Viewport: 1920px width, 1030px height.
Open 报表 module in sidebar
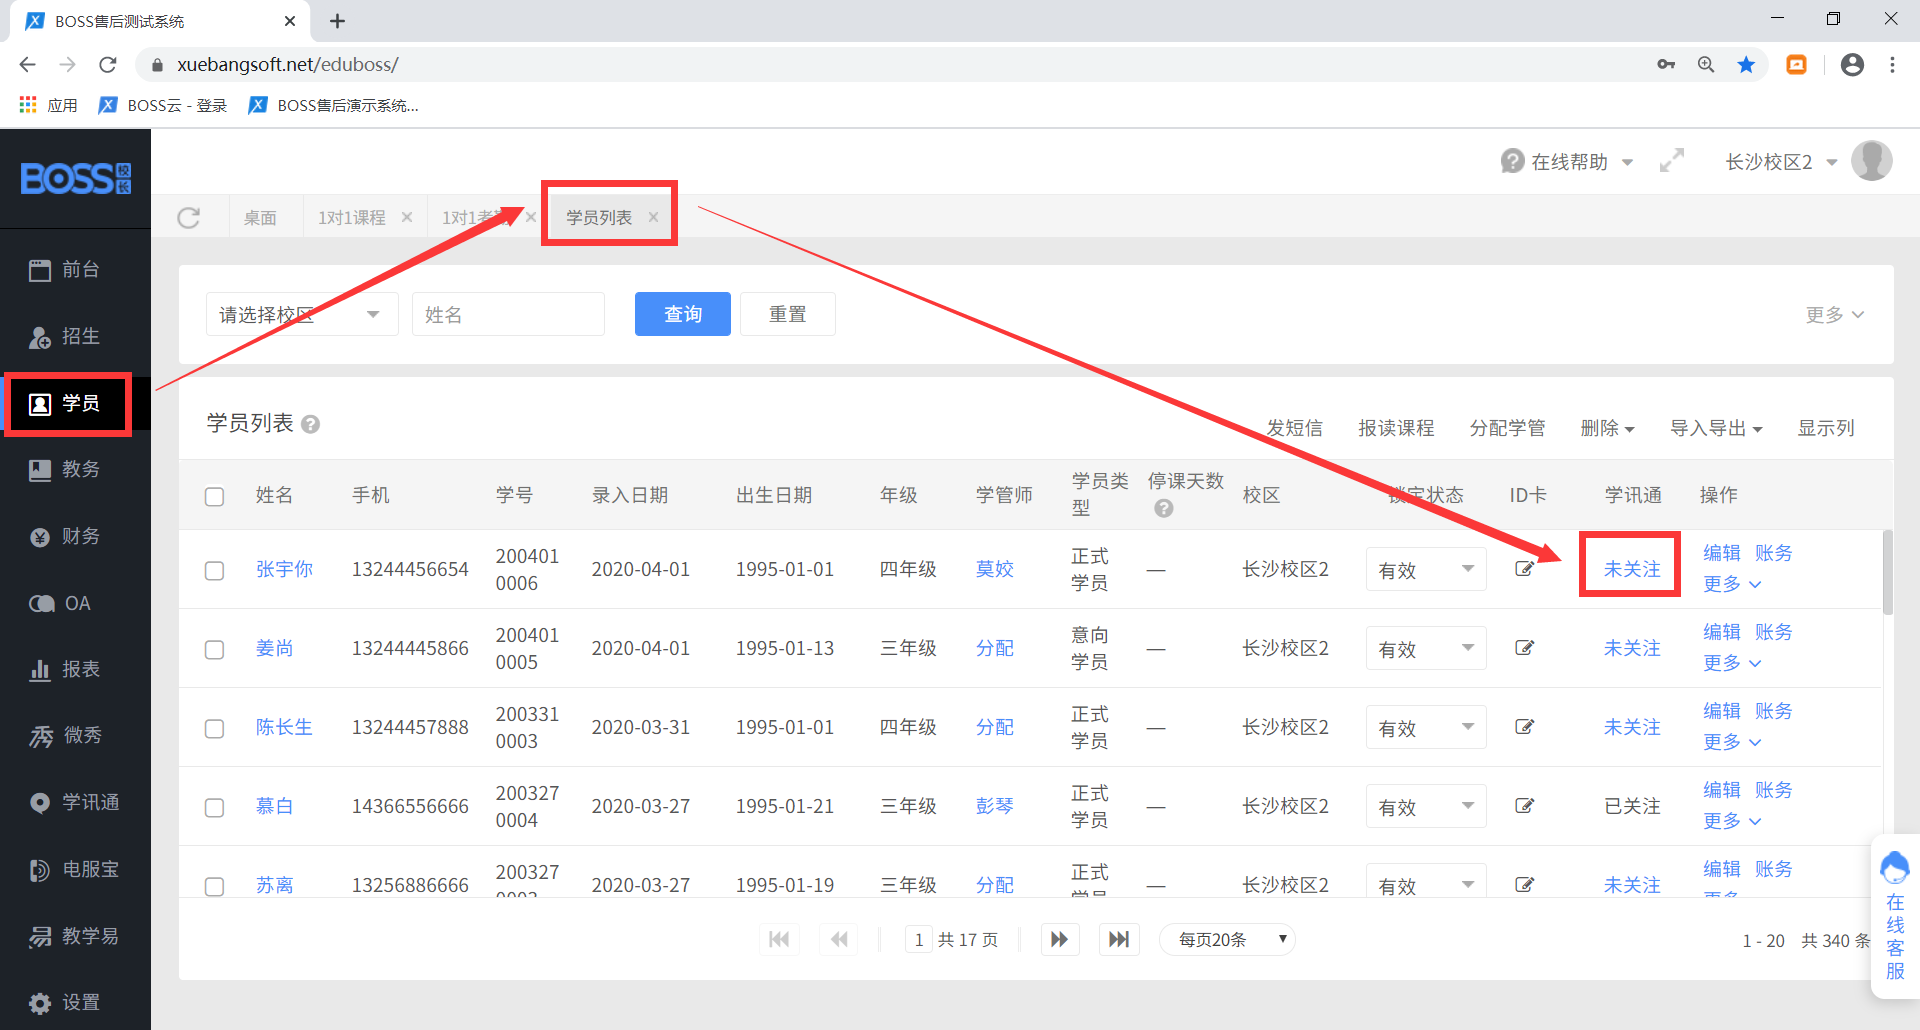(65, 670)
